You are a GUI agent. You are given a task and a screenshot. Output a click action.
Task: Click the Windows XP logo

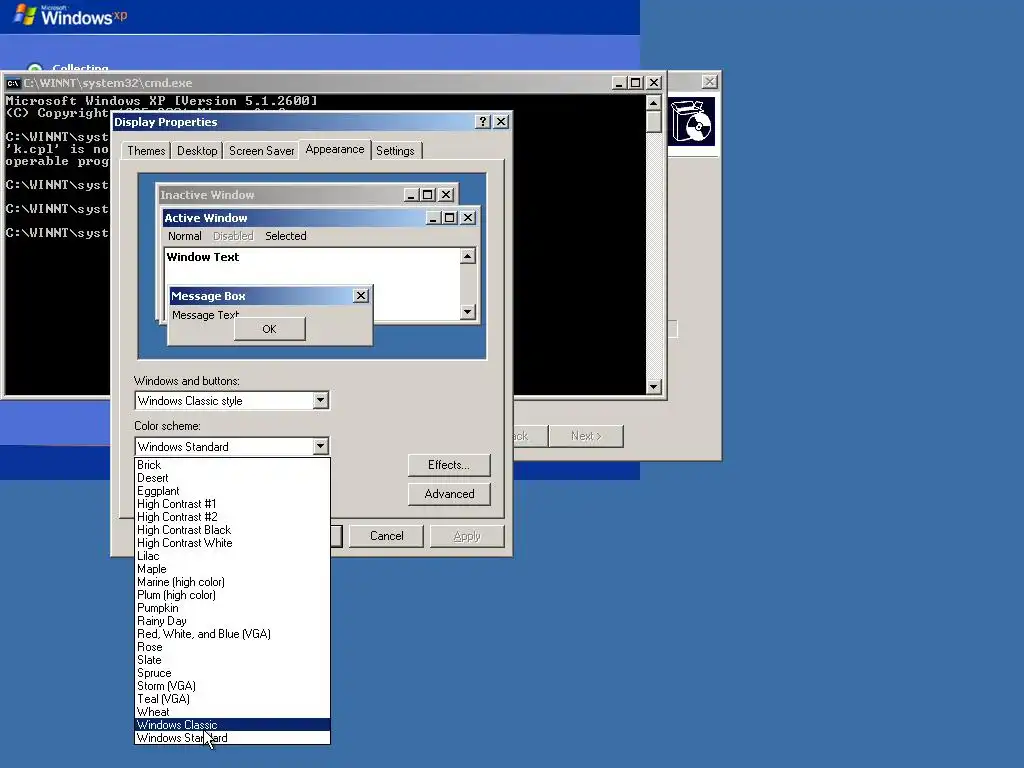[71, 16]
